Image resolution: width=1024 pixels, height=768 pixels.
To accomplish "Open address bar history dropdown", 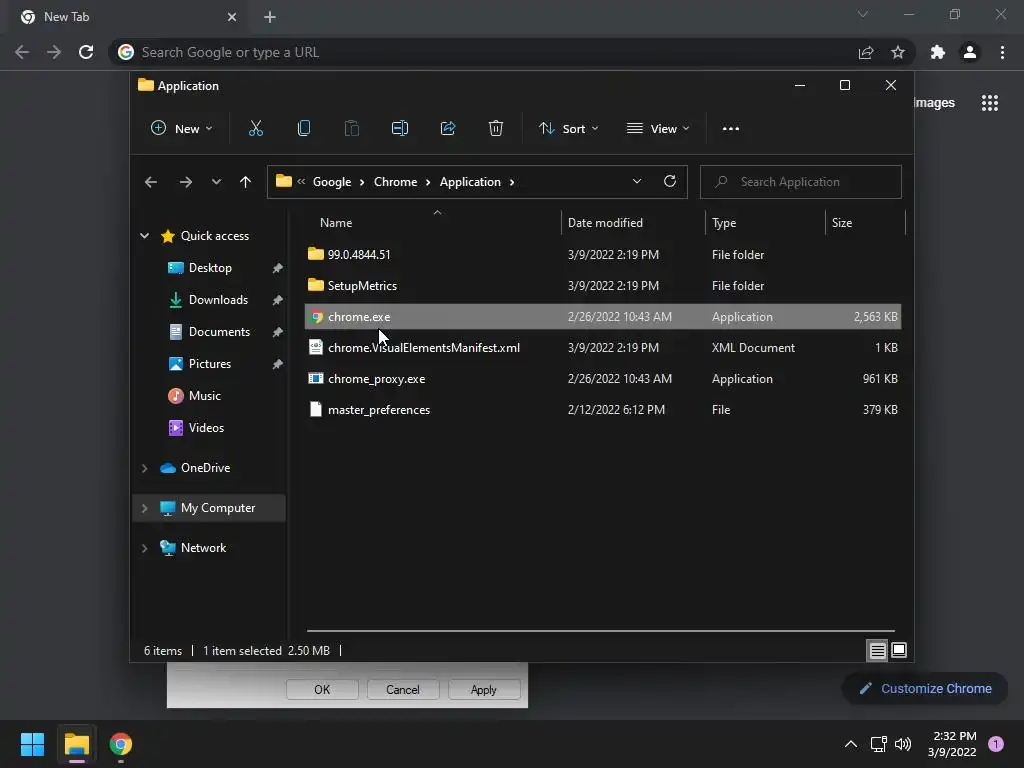I will [637, 182].
